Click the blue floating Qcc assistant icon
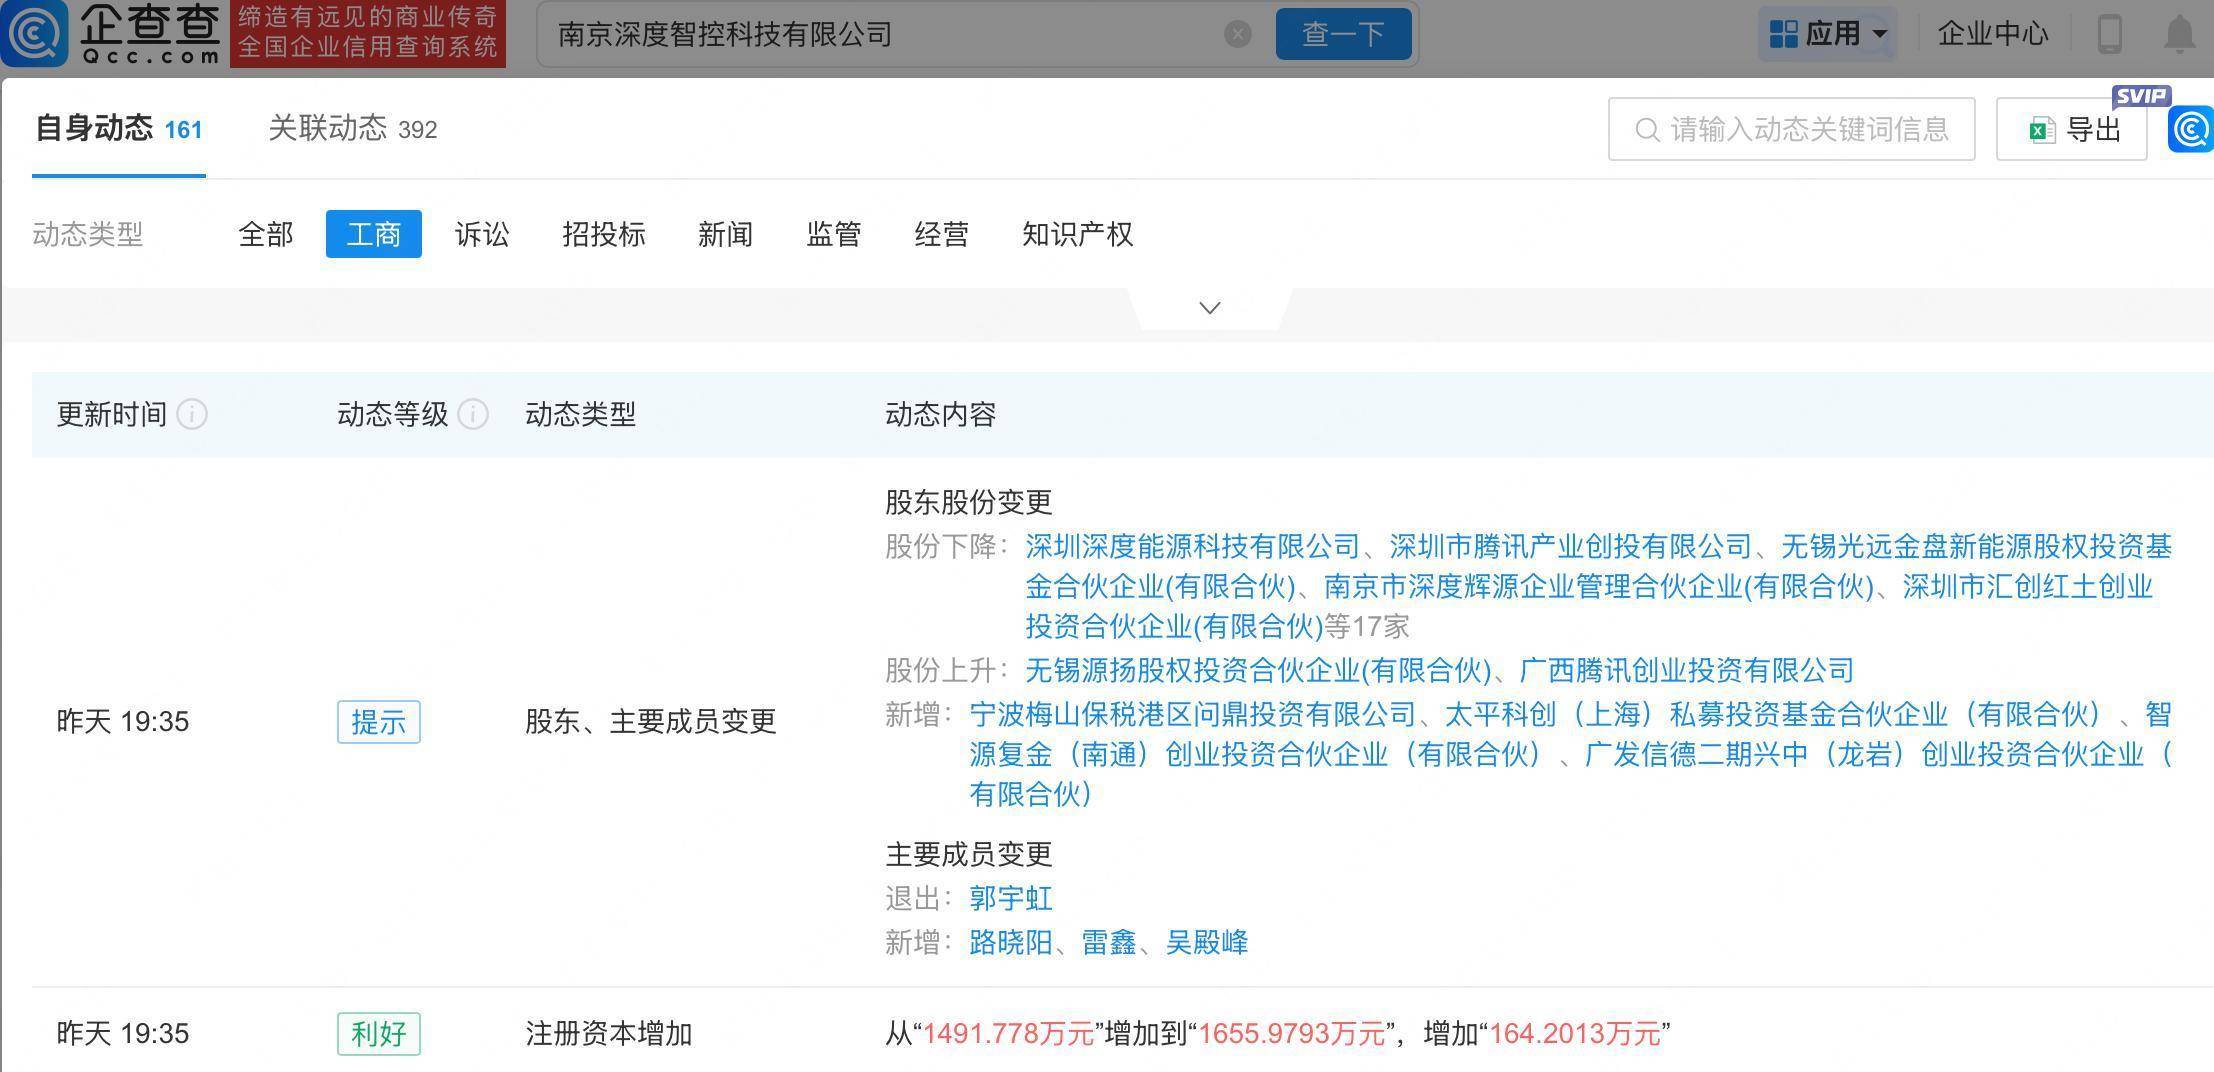This screenshot has height=1072, width=2214. [x=2191, y=130]
